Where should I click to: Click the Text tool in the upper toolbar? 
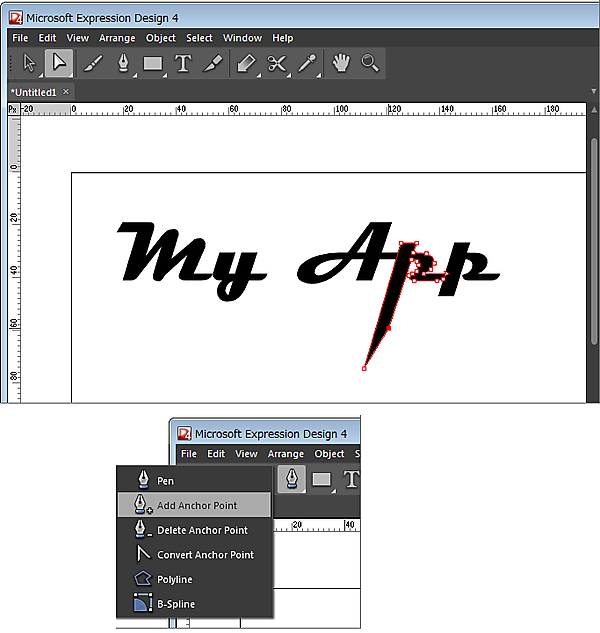pos(183,63)
